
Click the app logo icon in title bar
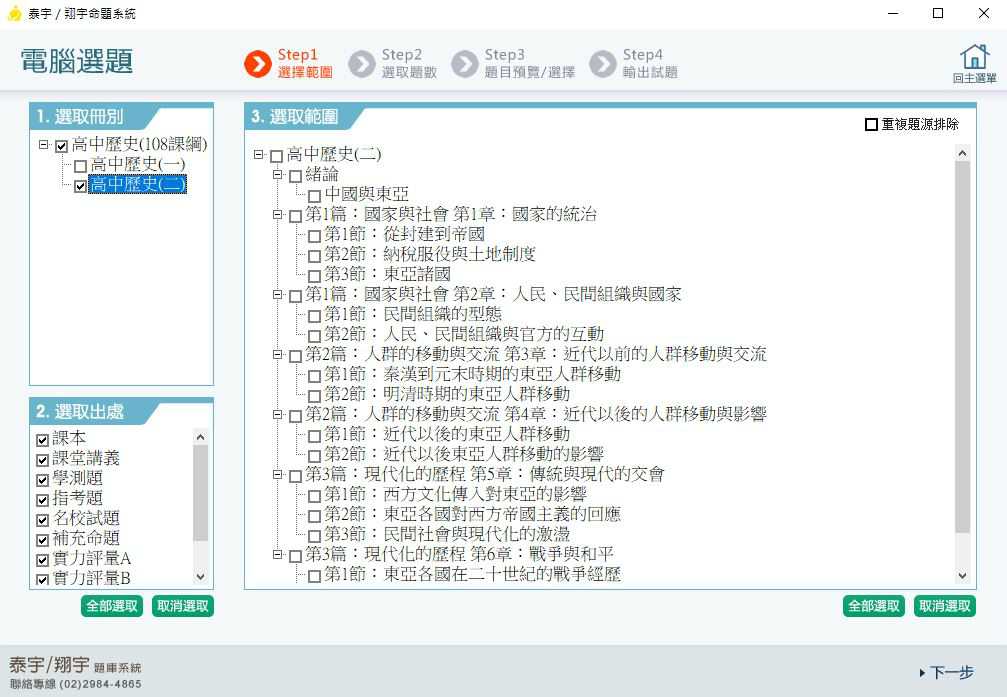[x=14, y=13]
